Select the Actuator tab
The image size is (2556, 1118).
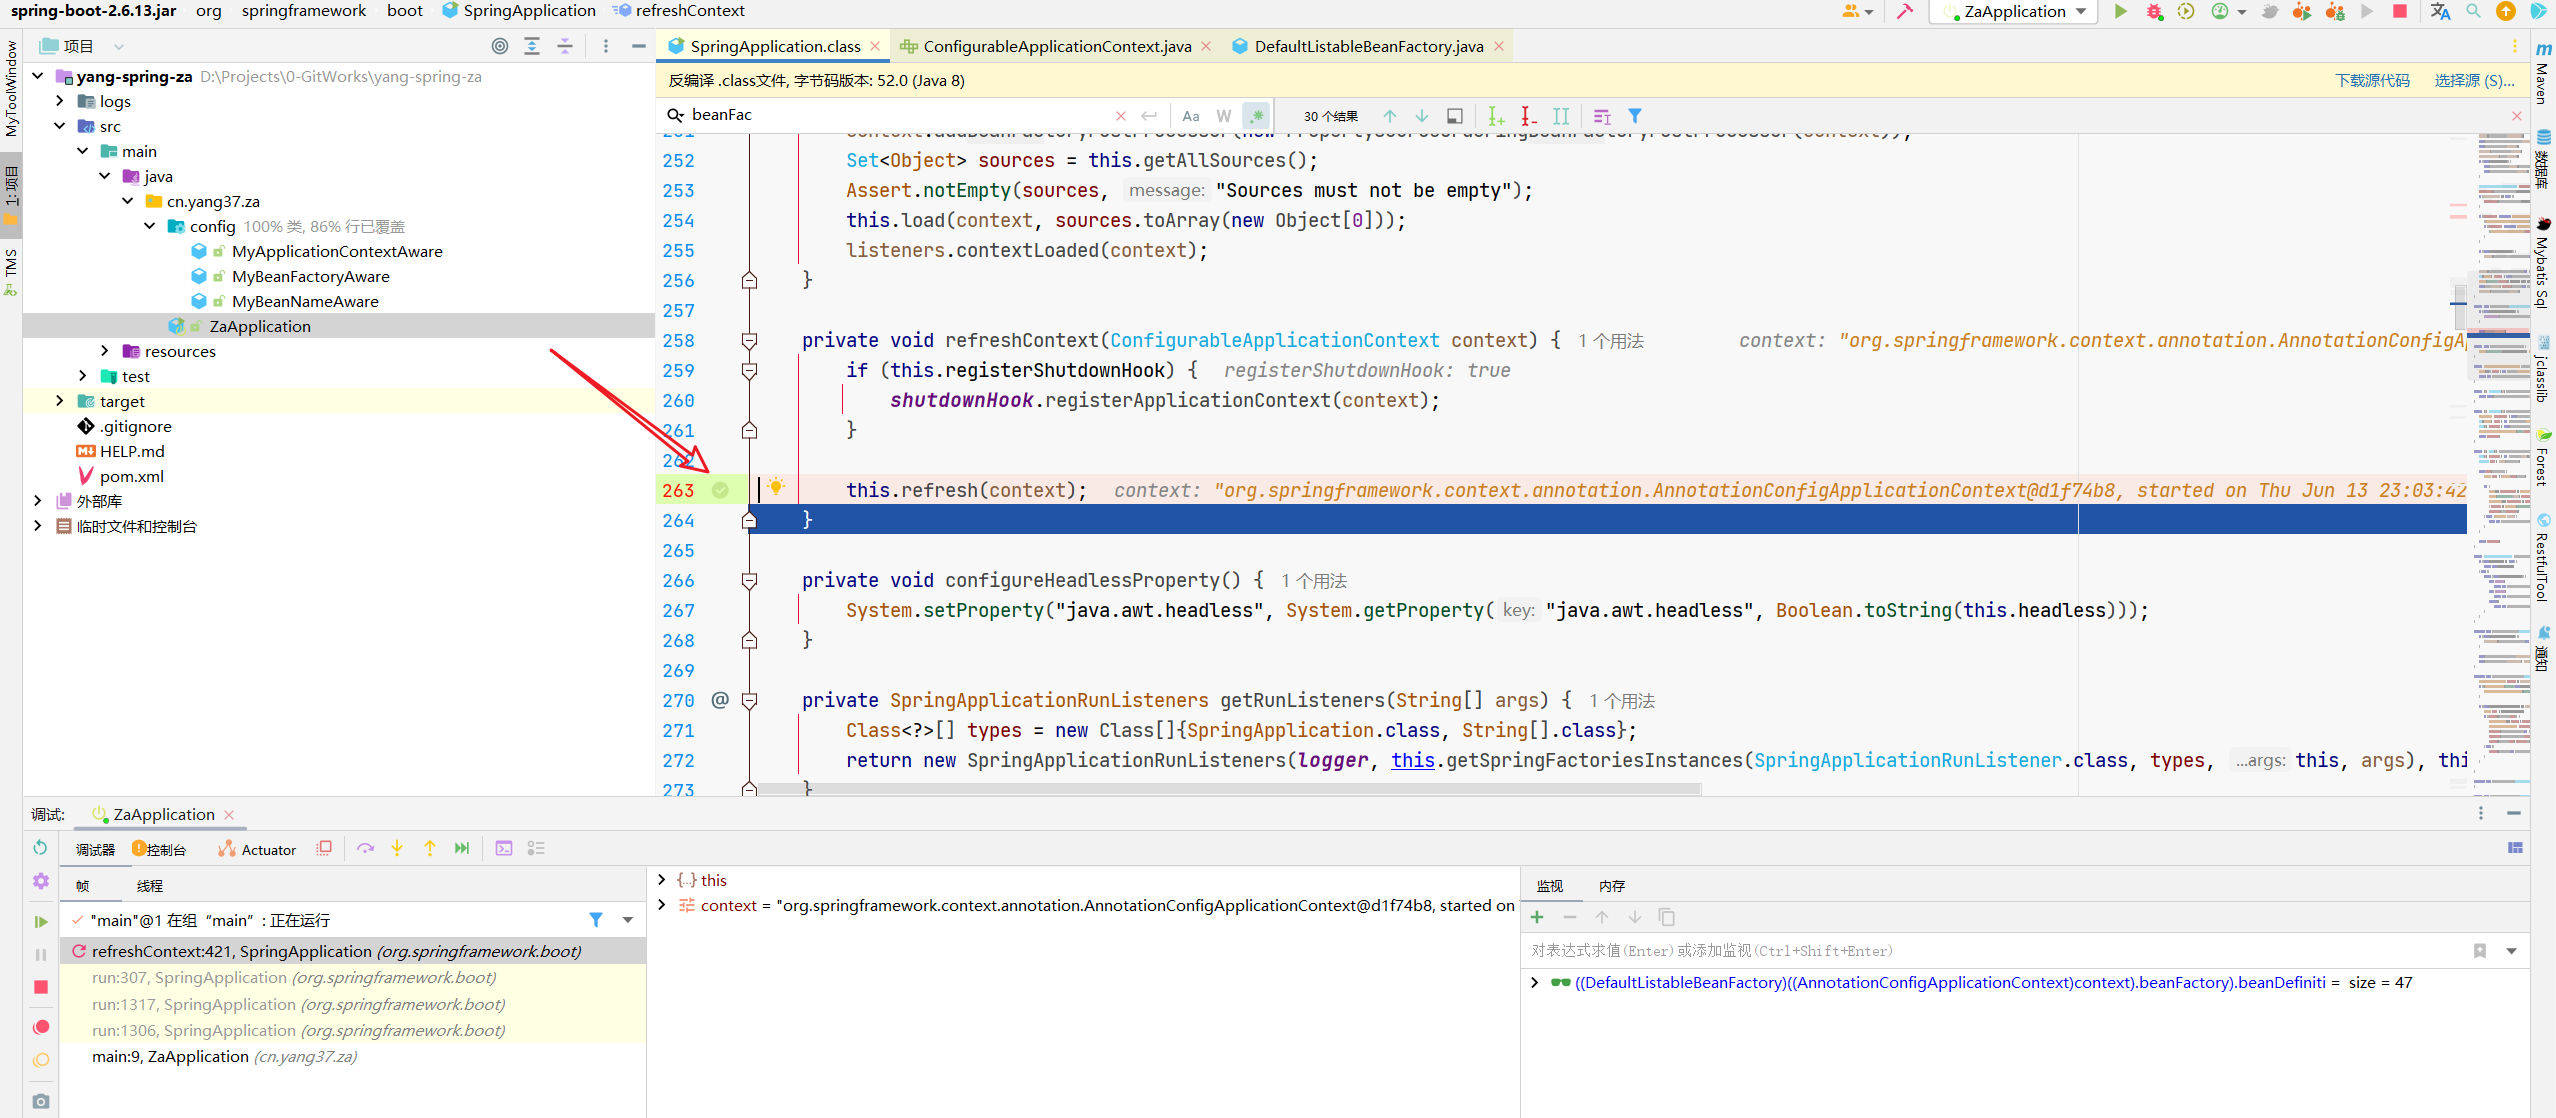click(258, 849)
